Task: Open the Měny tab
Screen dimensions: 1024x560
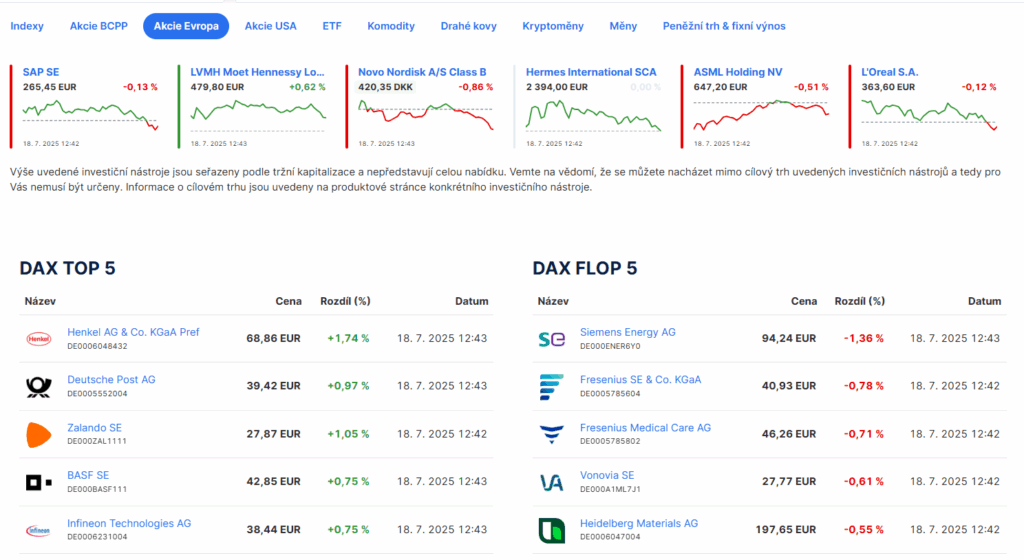Action: [623, 26]
